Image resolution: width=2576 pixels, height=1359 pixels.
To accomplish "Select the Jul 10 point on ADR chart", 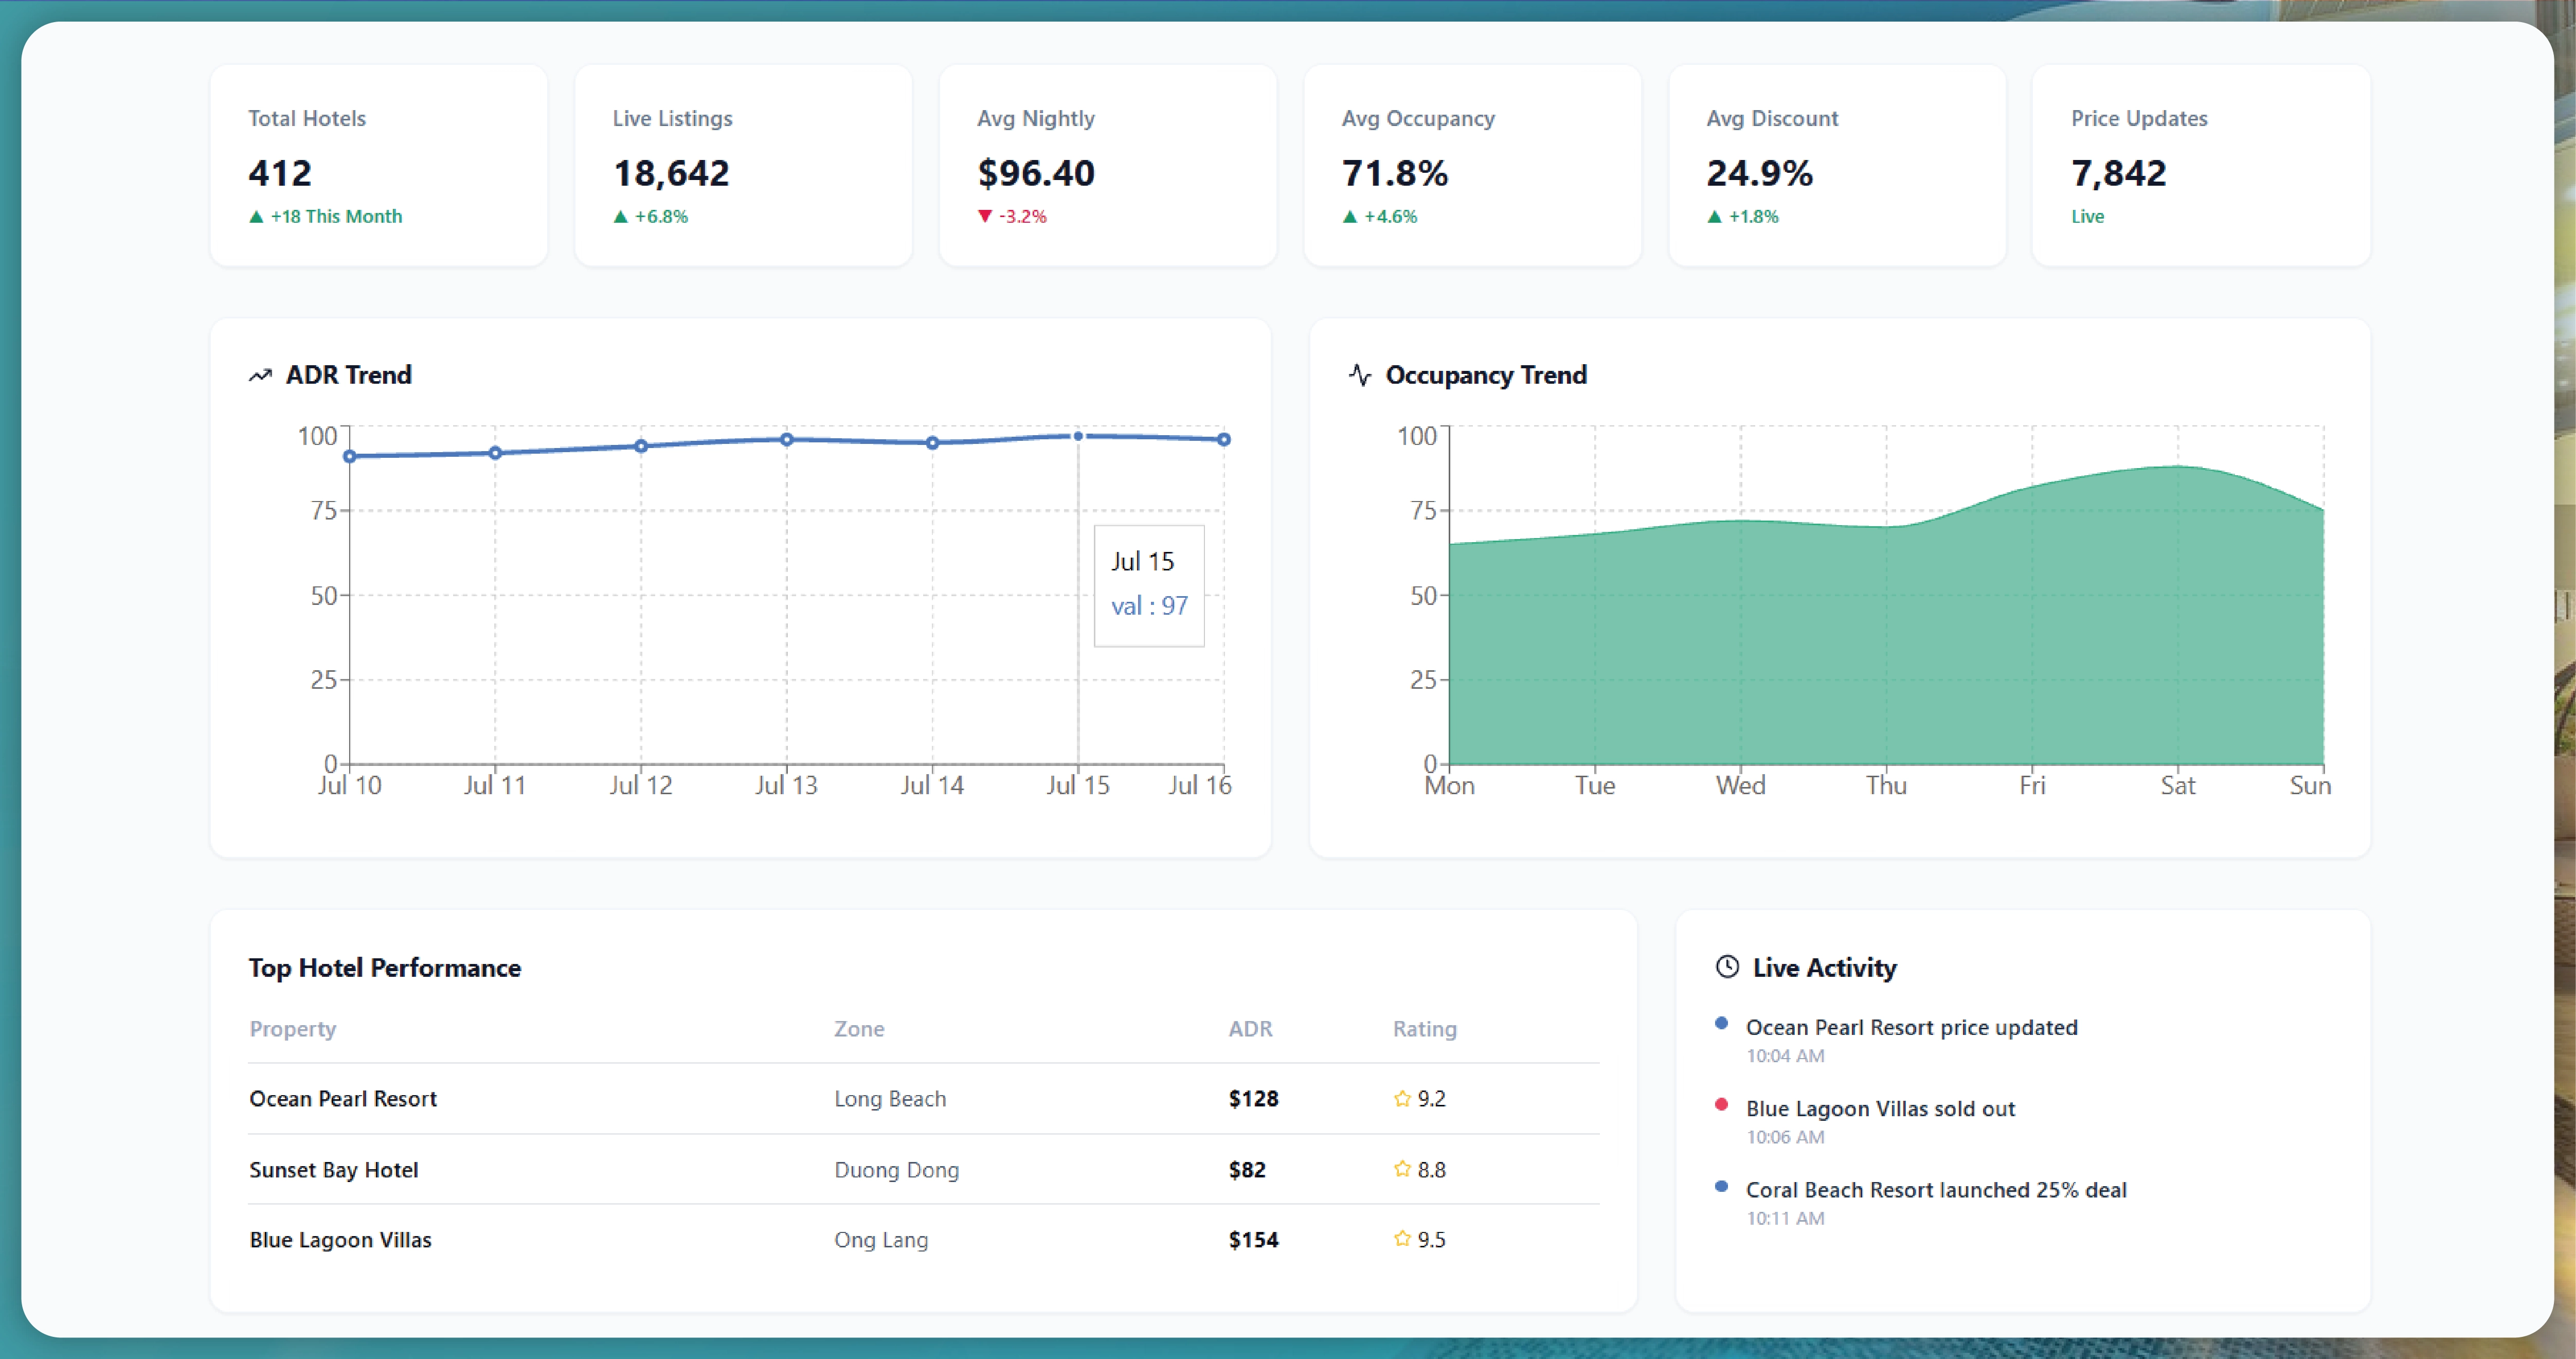I will [x=350, y=456].
